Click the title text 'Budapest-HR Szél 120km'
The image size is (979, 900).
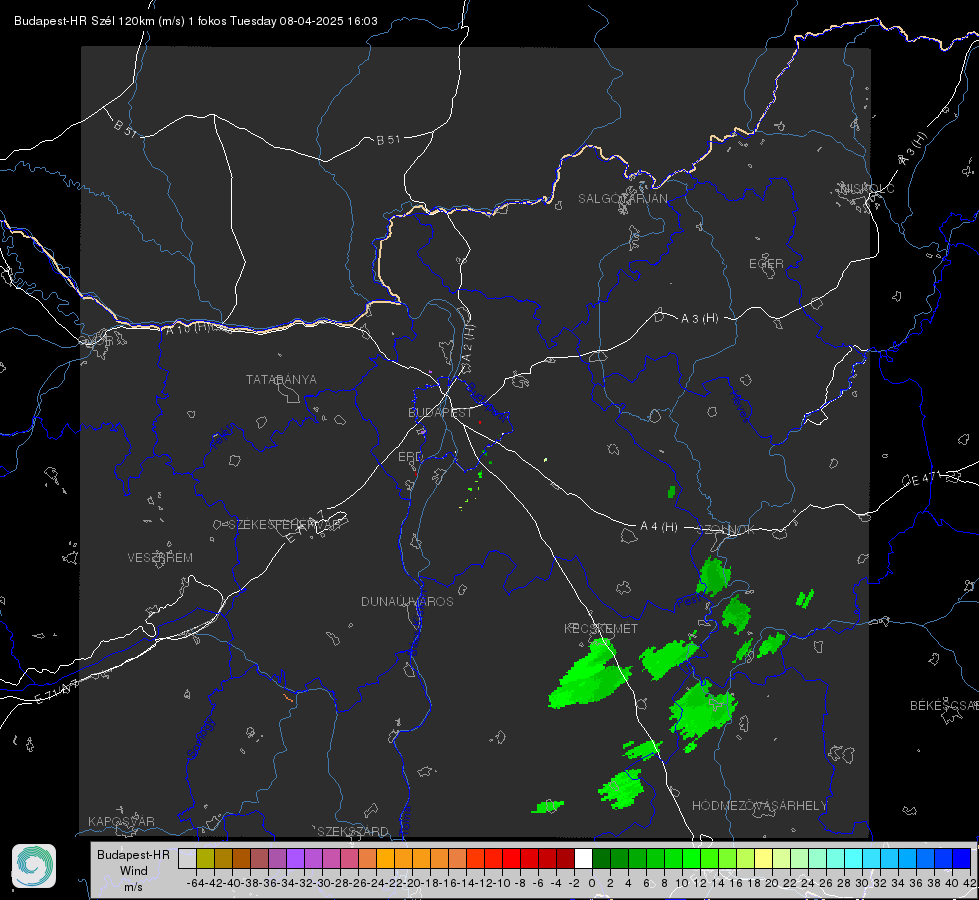point(84,21)
